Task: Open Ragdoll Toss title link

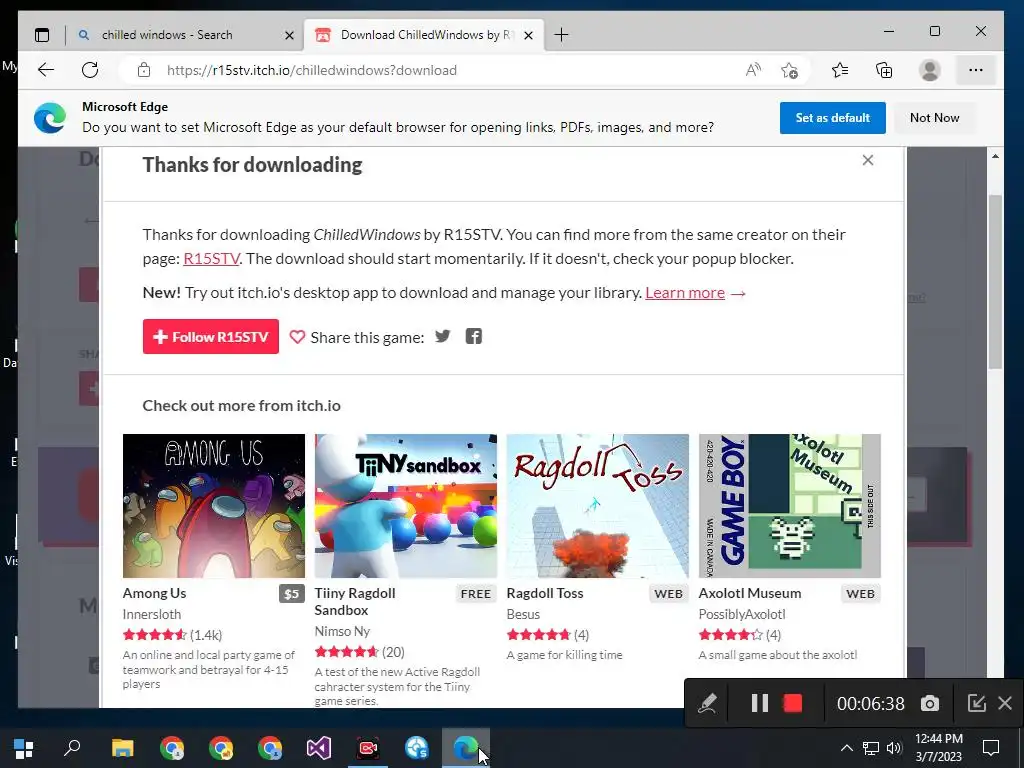Action: [545, 593]
